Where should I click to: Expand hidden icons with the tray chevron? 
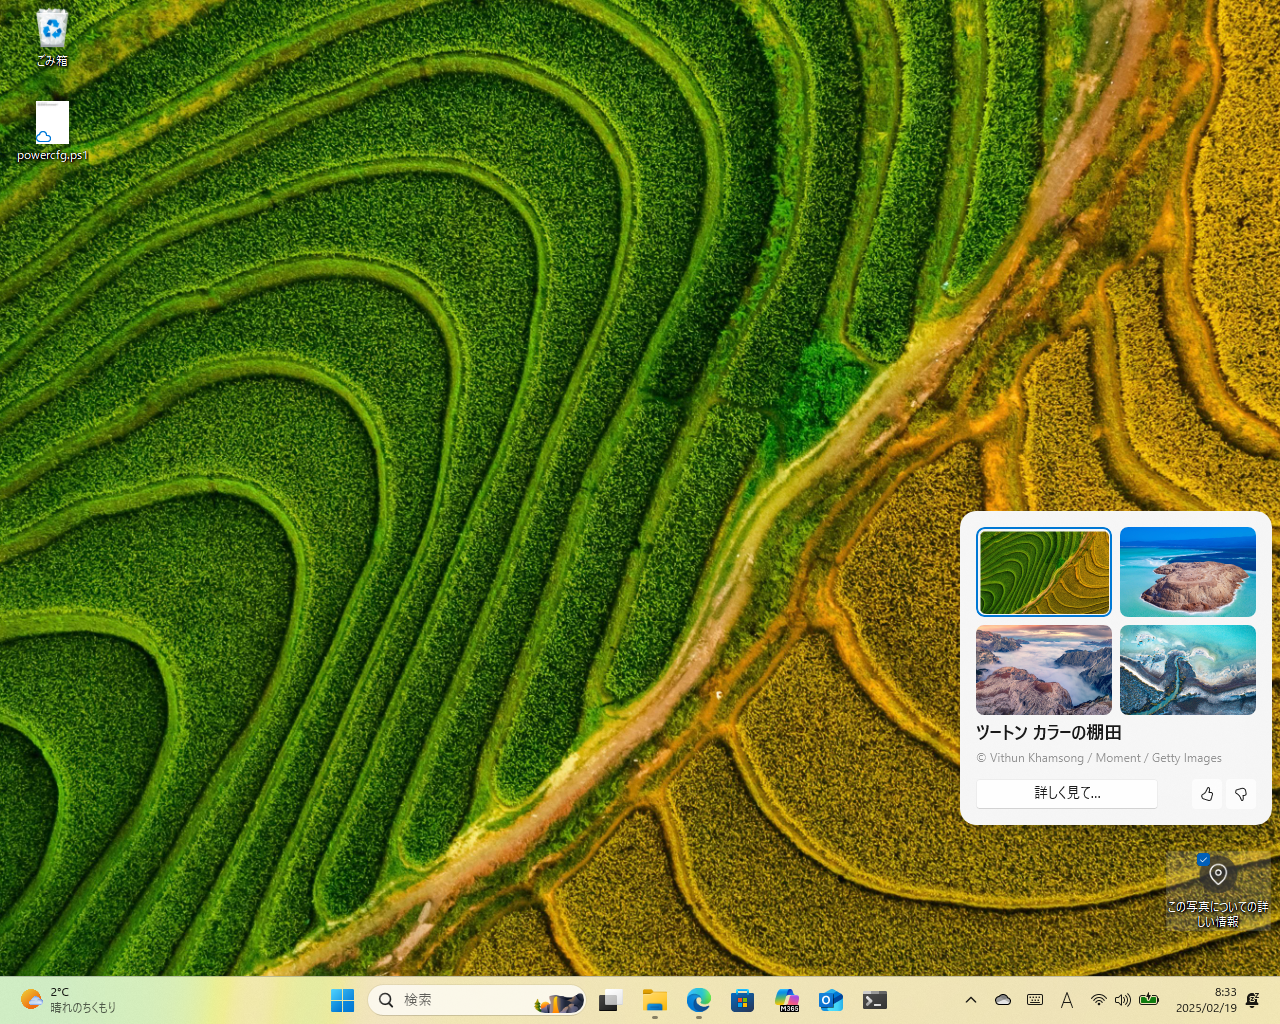tap(971, 999)
